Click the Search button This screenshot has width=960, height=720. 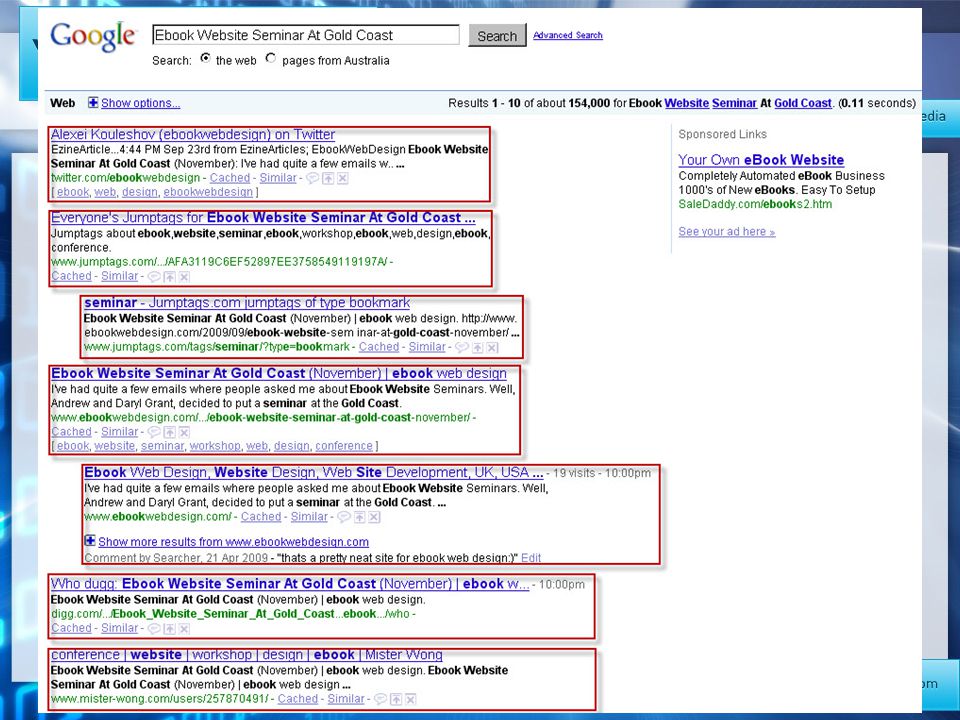[497, 36]
